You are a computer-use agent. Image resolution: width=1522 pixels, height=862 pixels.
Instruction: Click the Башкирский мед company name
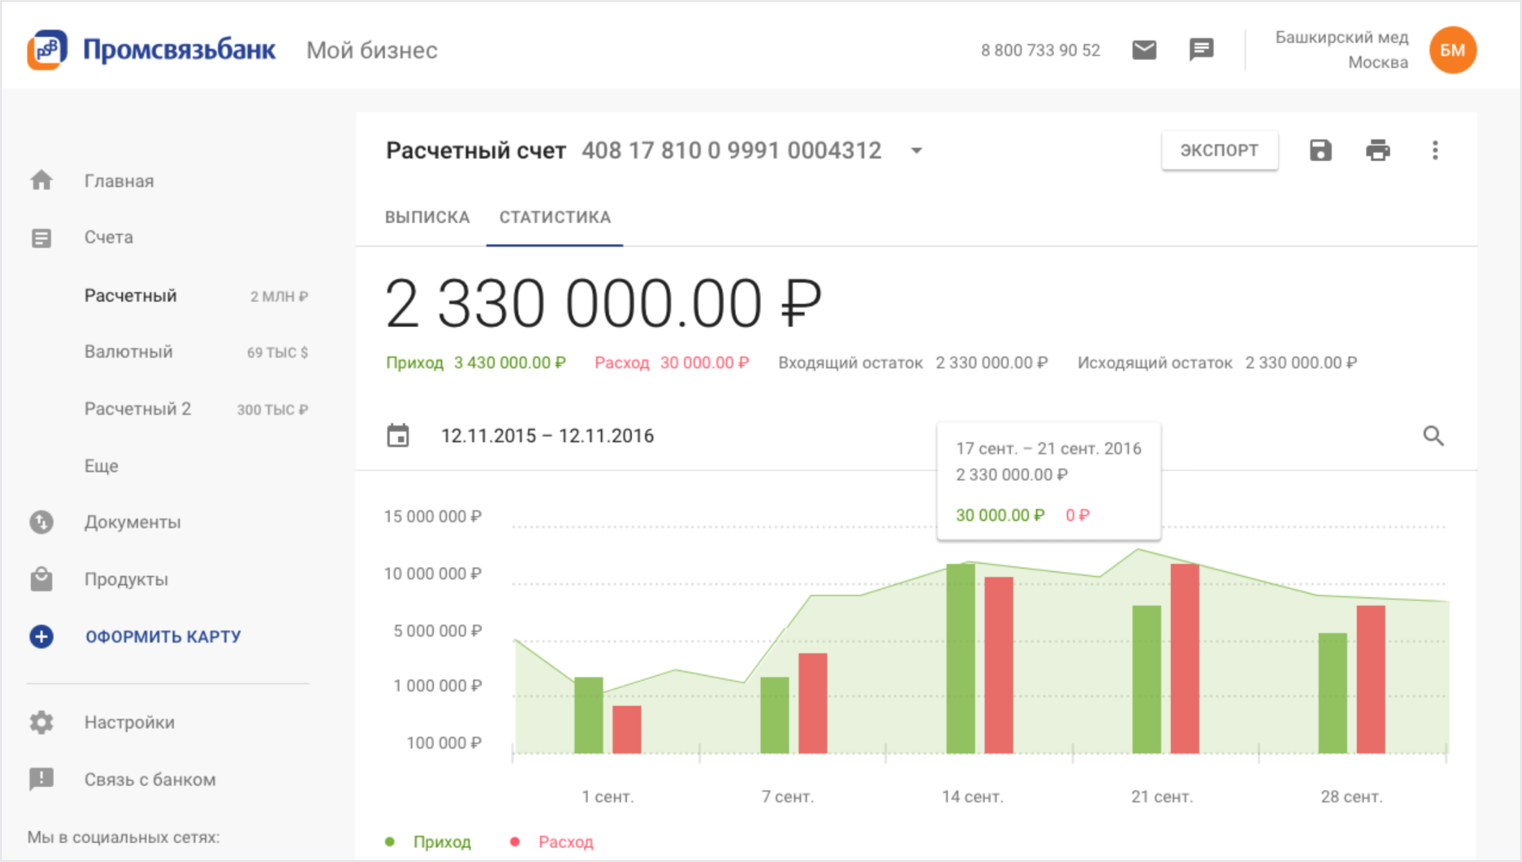tap(1341, 37)
